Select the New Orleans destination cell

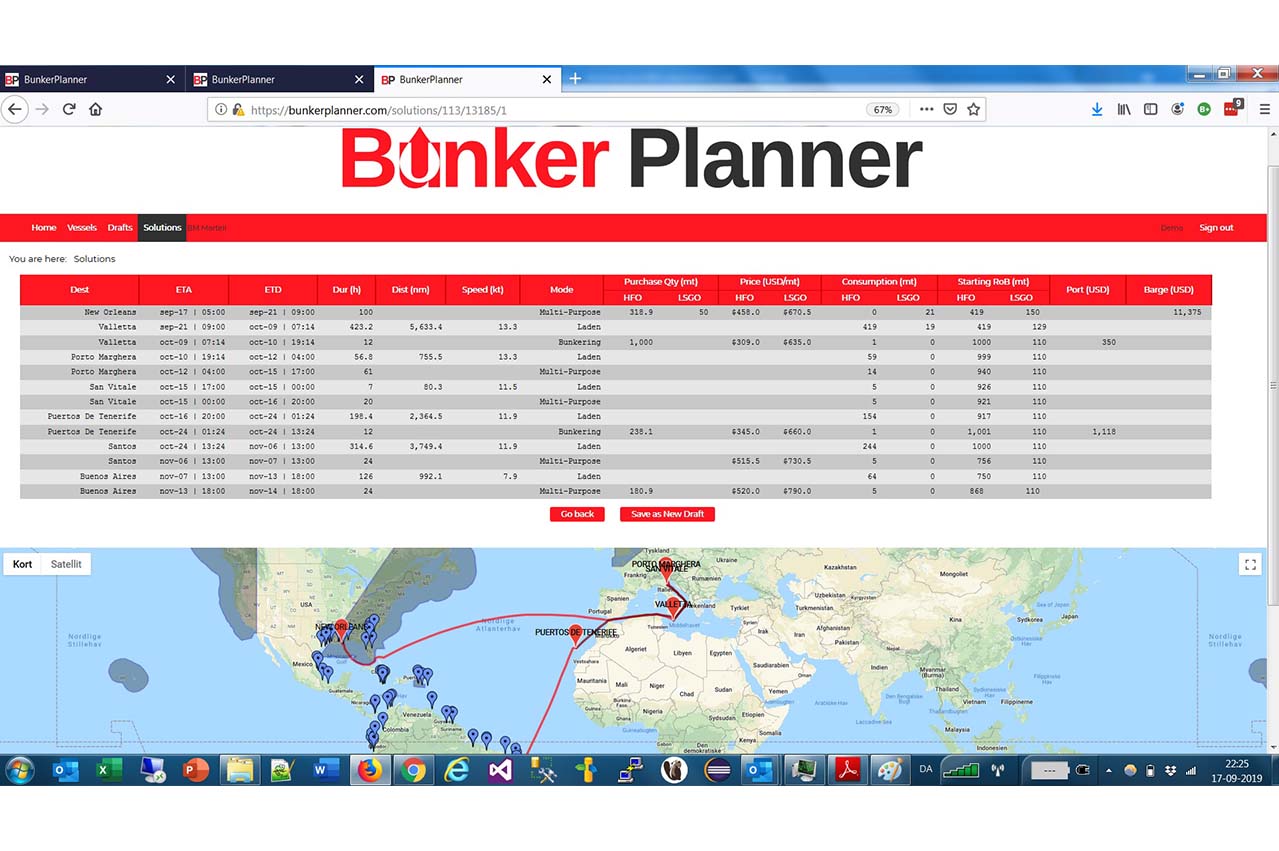pos(79,312)
